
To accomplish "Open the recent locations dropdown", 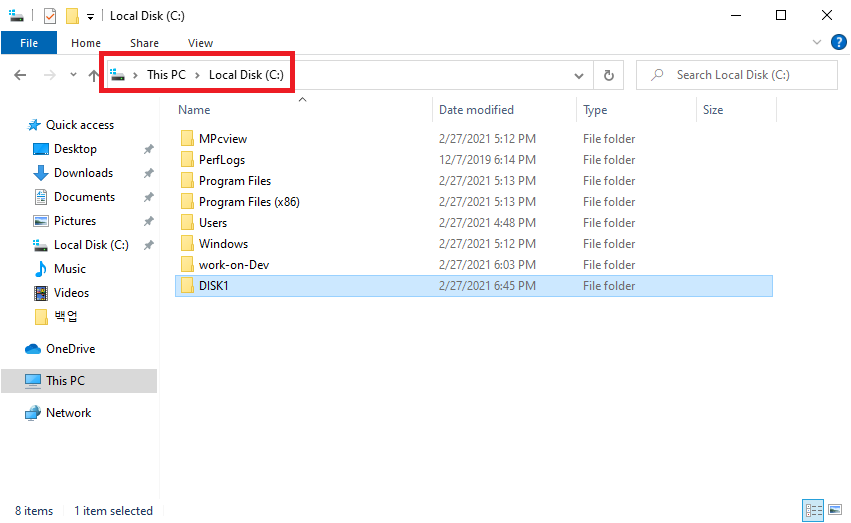I will [73, 75].
